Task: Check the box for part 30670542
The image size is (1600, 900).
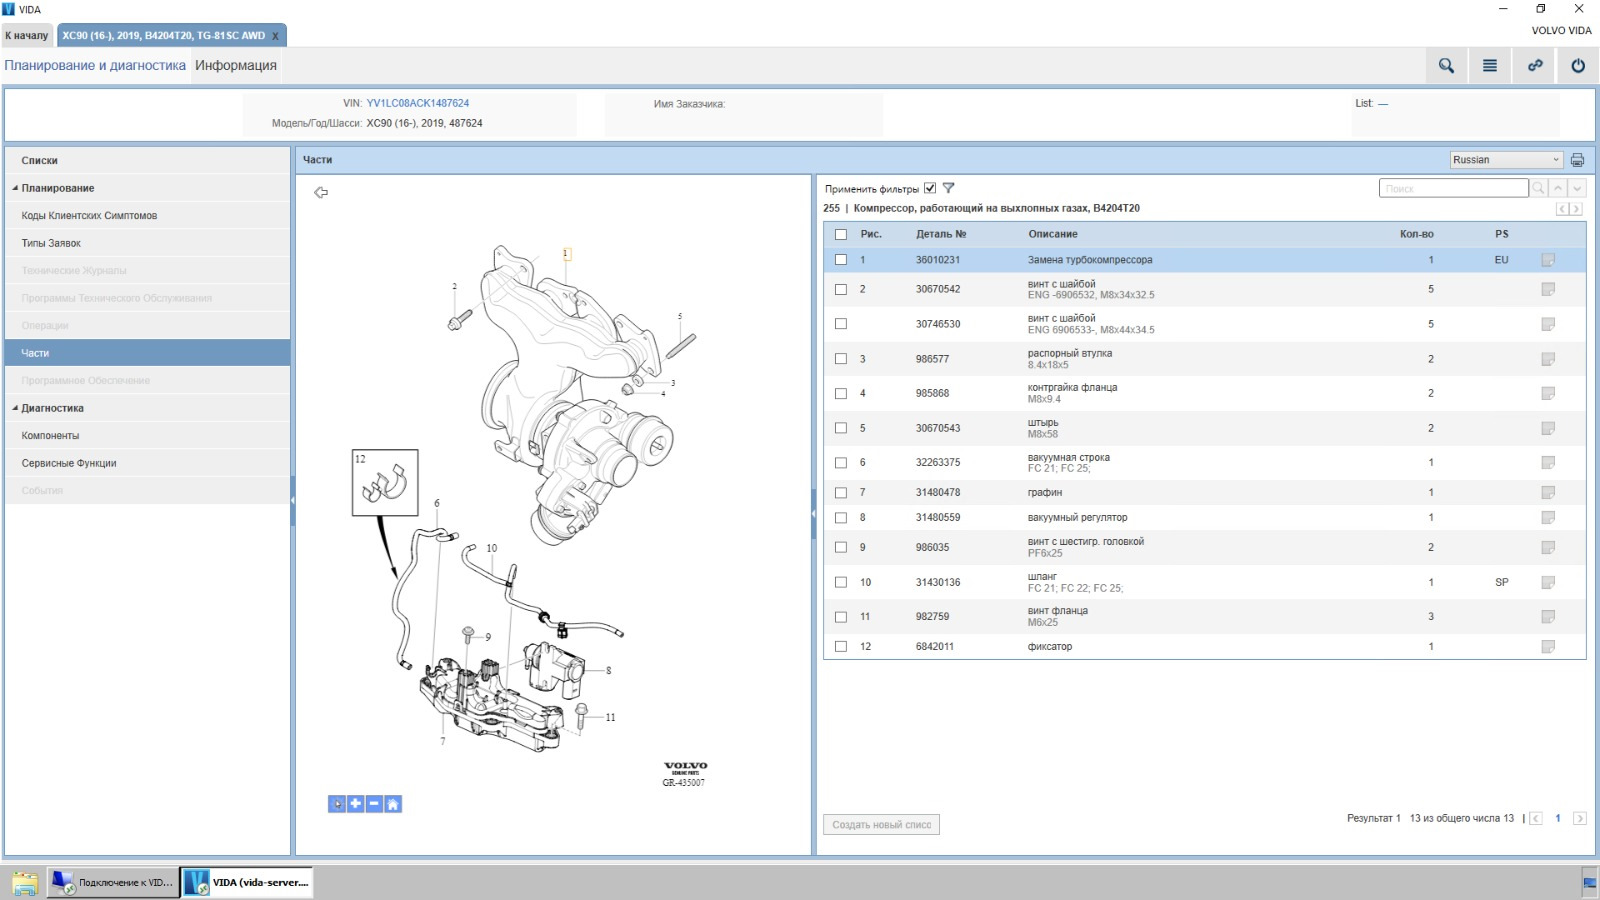Action: (x=841, y=289)
